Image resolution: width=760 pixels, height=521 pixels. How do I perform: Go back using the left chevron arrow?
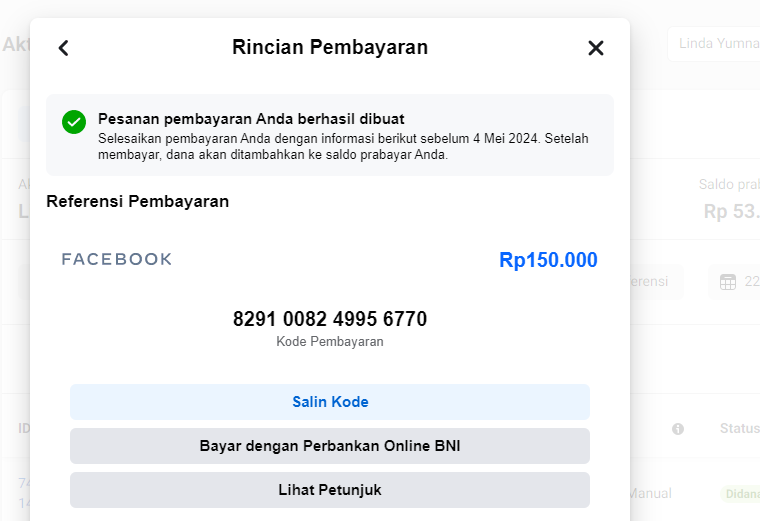click(63, 48)
